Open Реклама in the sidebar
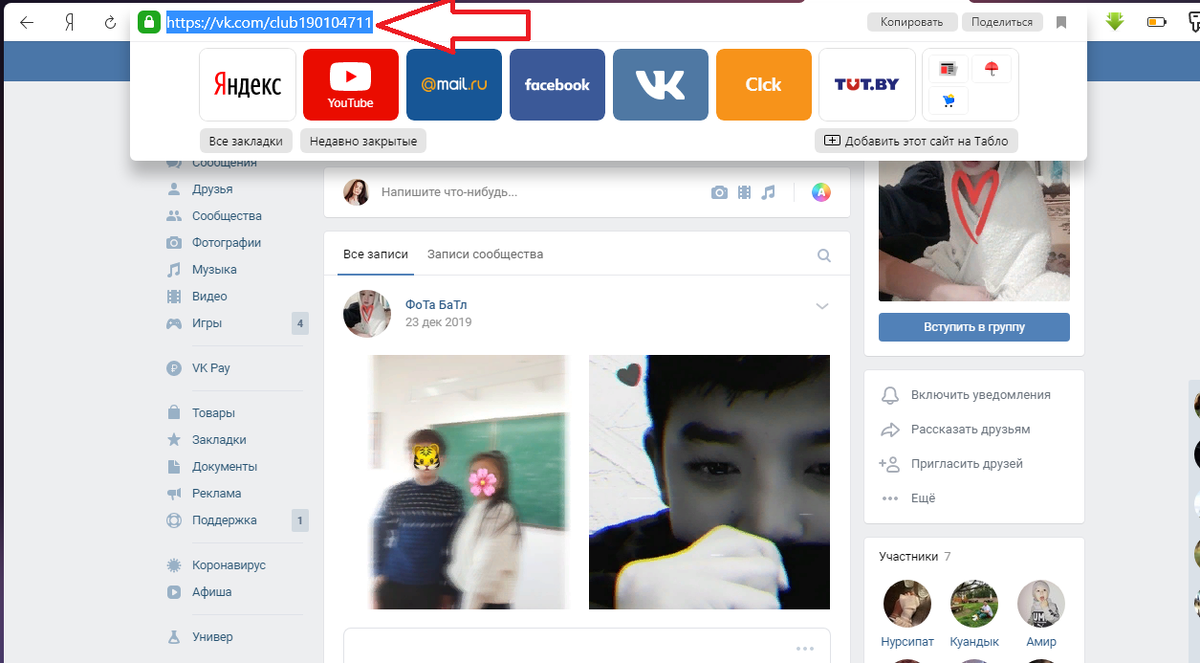1200x663 pixels. tap(217, 494)
